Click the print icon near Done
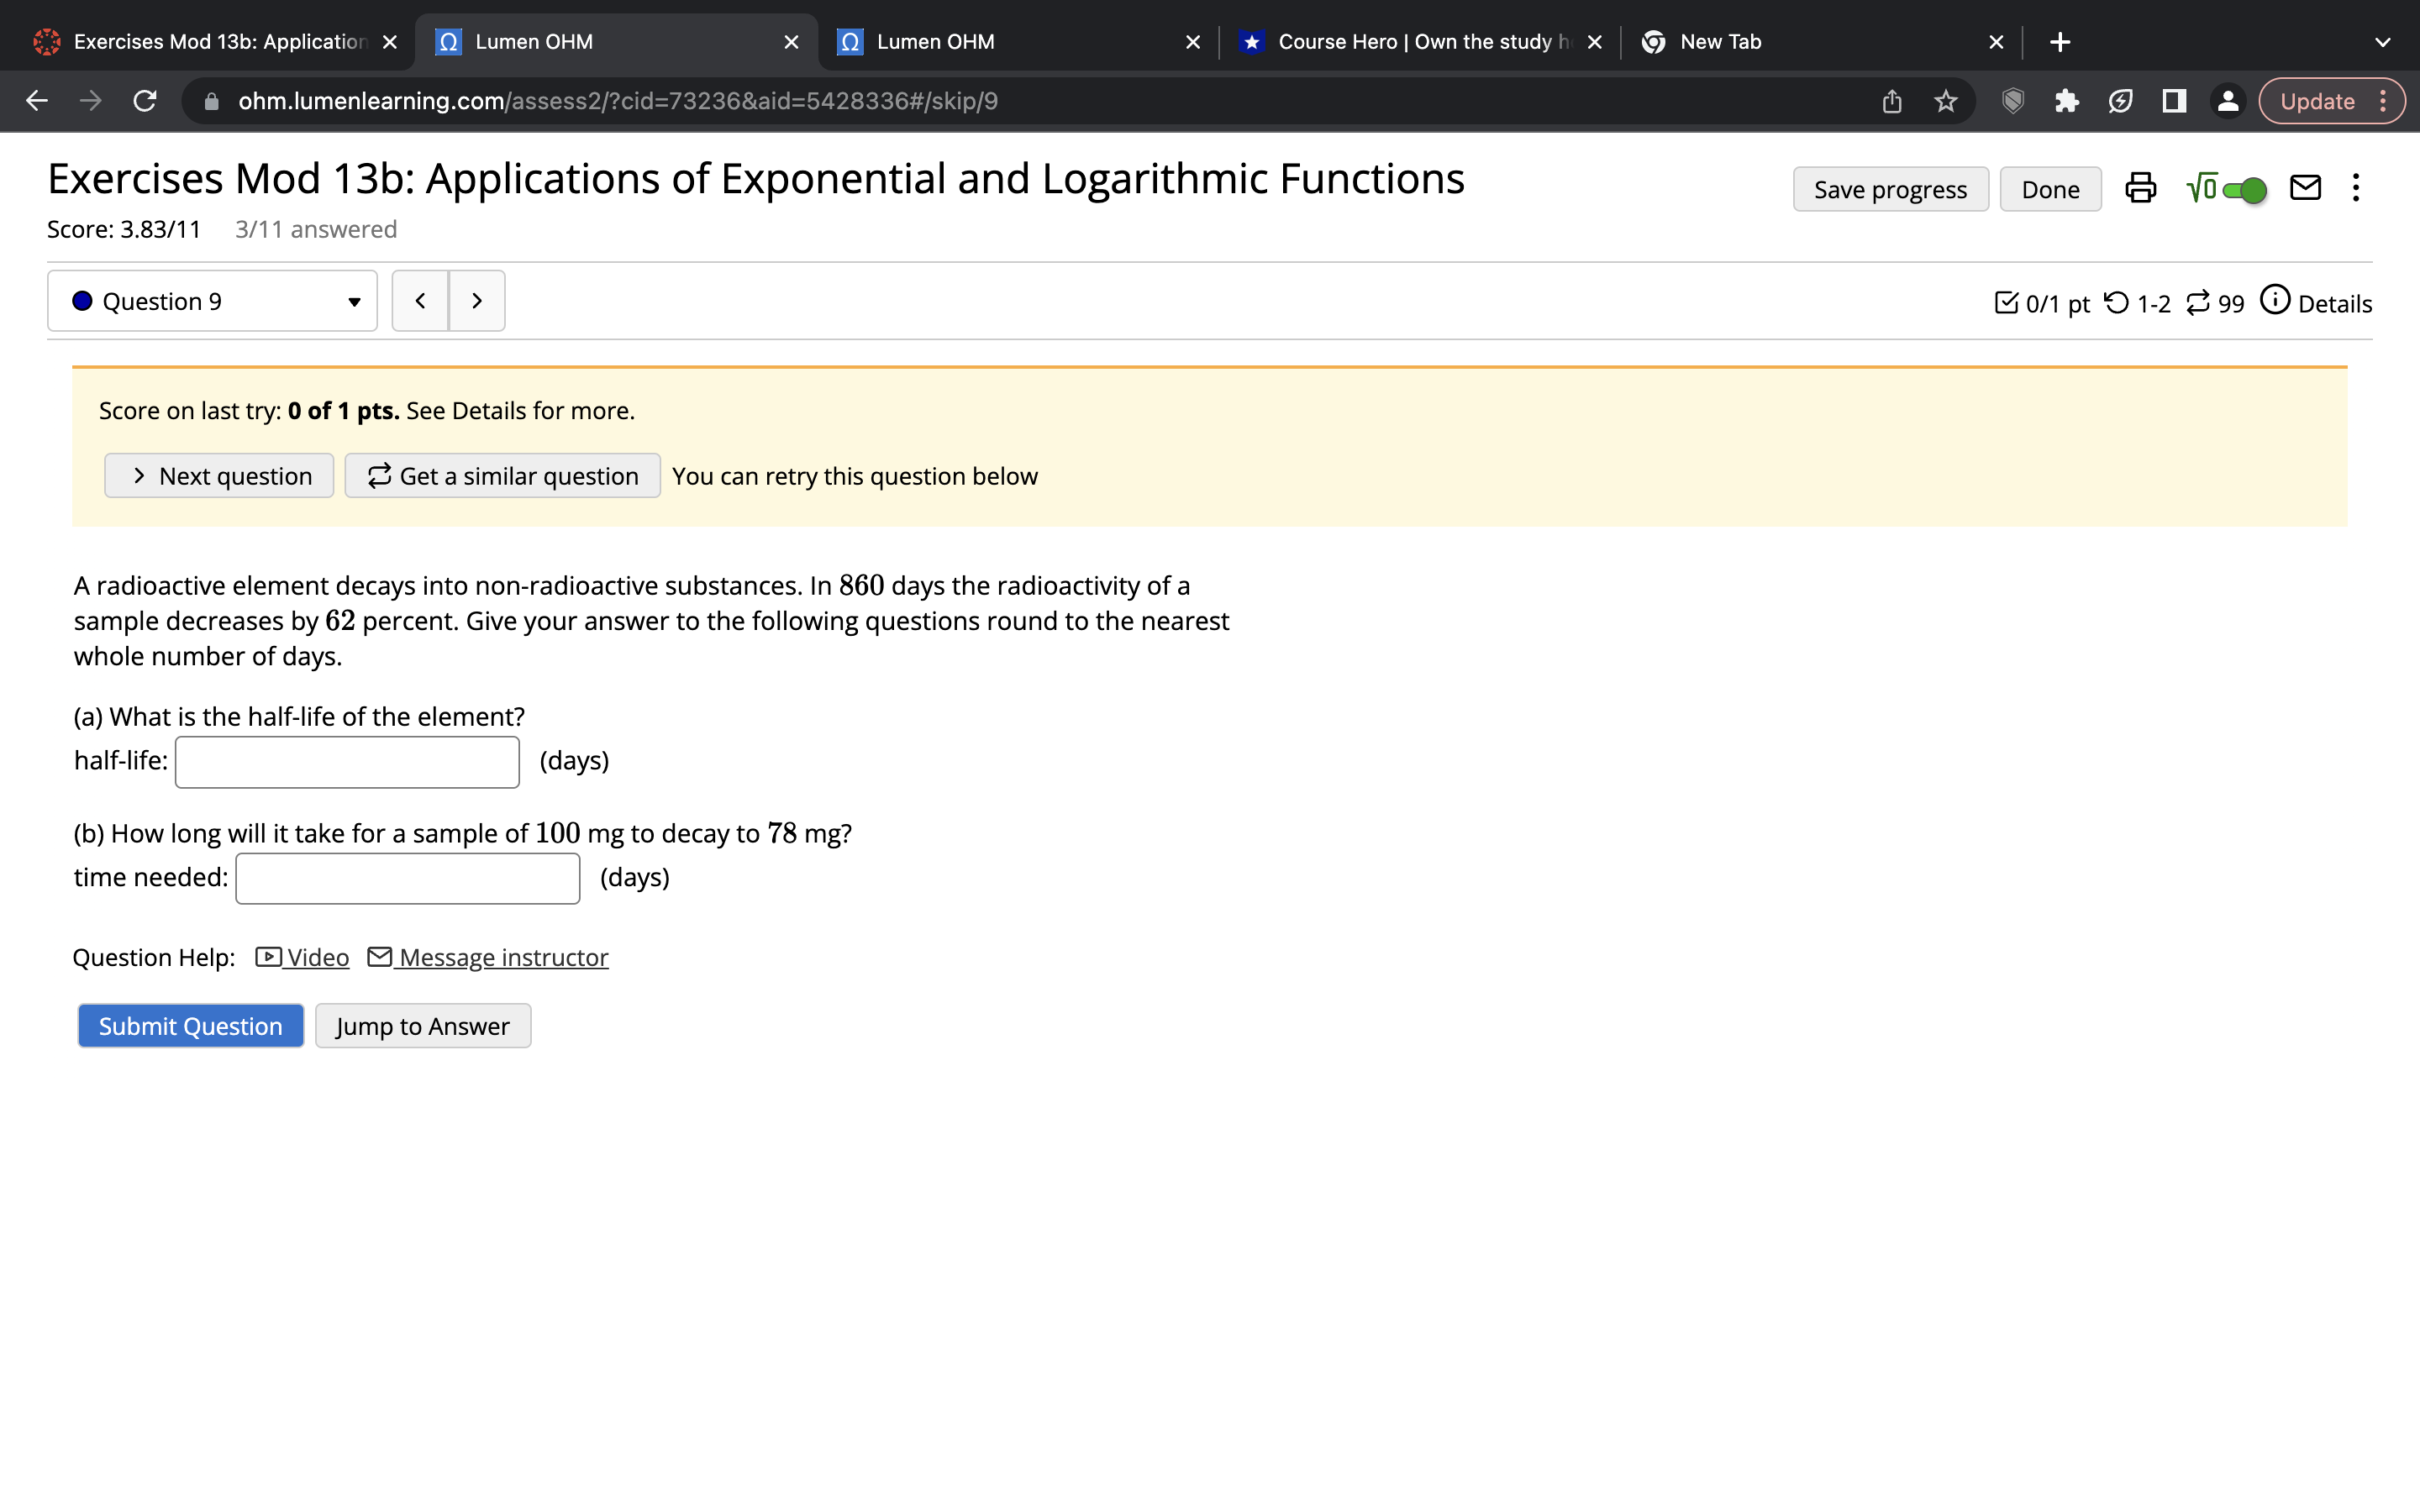 click(2140, 189)
